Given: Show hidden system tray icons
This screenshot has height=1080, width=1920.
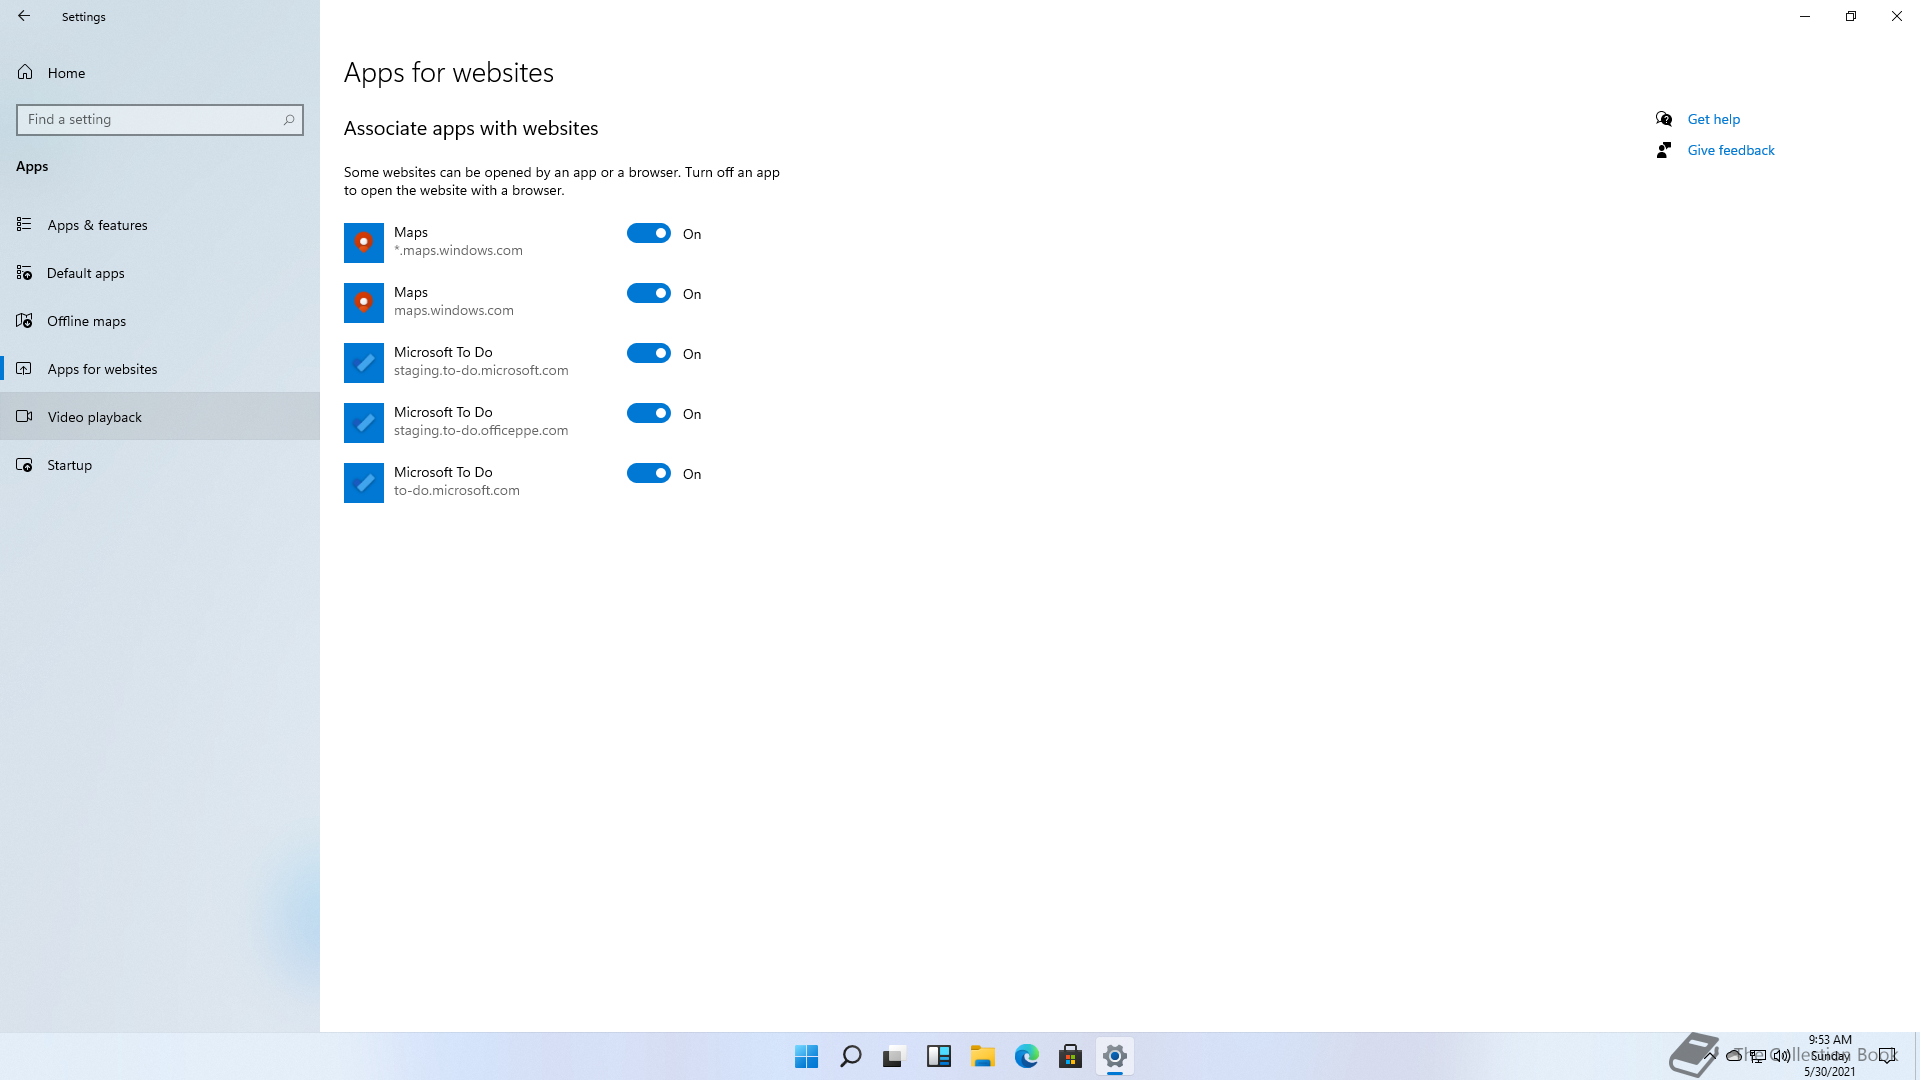Looking at the screenshot, I should click(1711, 1055).
